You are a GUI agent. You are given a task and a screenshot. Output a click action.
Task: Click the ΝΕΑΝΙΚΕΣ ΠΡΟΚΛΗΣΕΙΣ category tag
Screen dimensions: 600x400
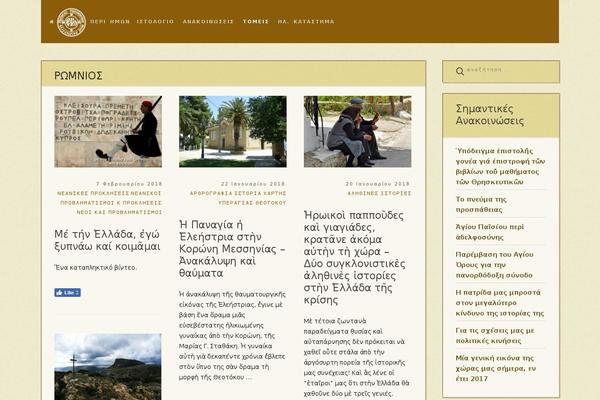[x=93, y=194]
